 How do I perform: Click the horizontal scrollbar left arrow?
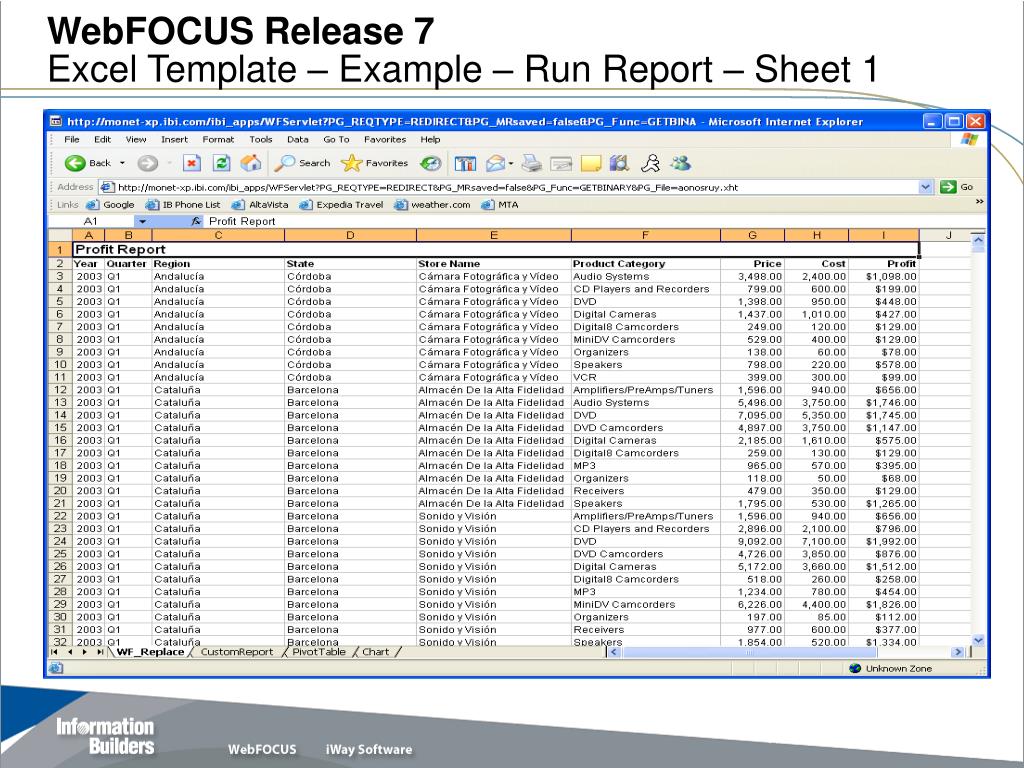click(x=614, y=652)
